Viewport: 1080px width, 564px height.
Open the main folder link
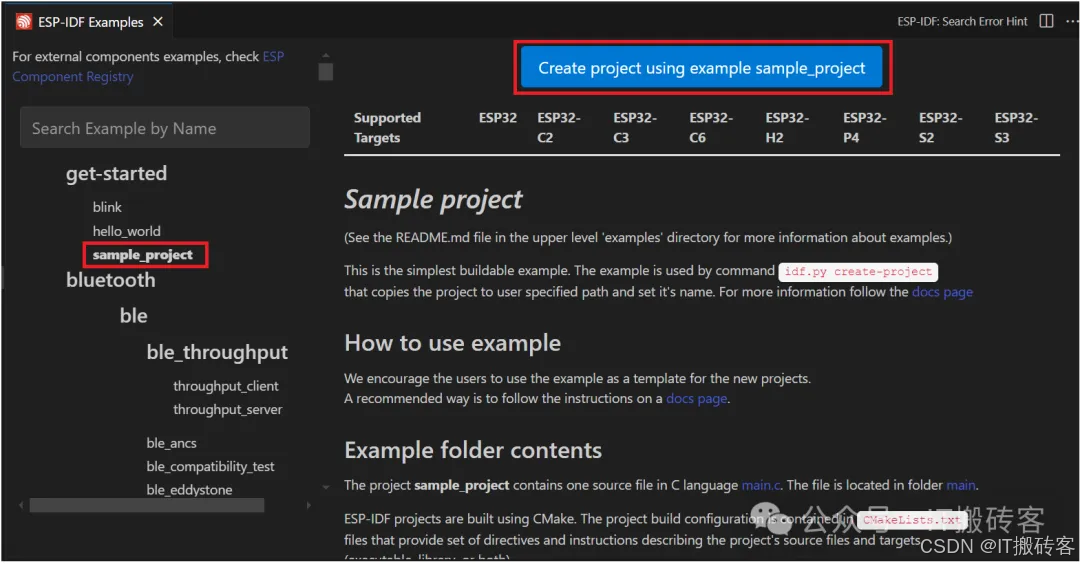[961, 485]
